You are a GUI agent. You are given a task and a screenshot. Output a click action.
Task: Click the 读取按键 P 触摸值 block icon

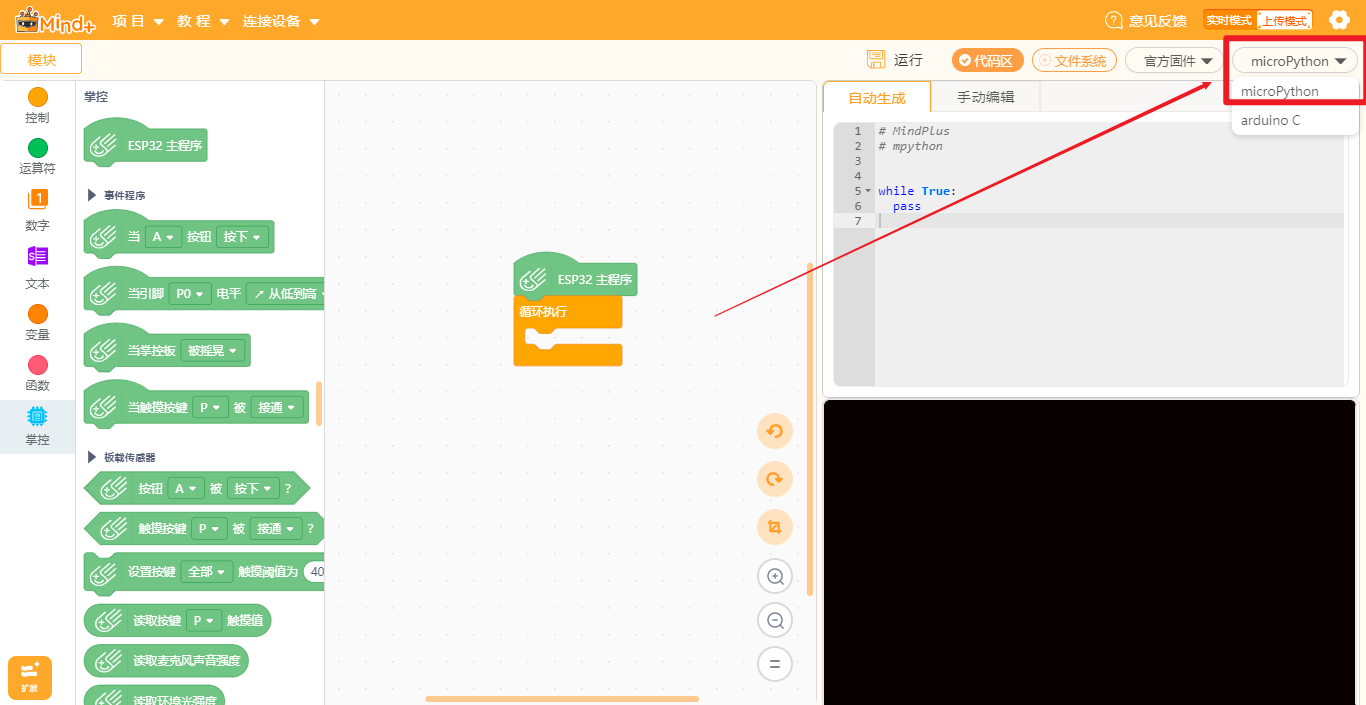point(108,621)
